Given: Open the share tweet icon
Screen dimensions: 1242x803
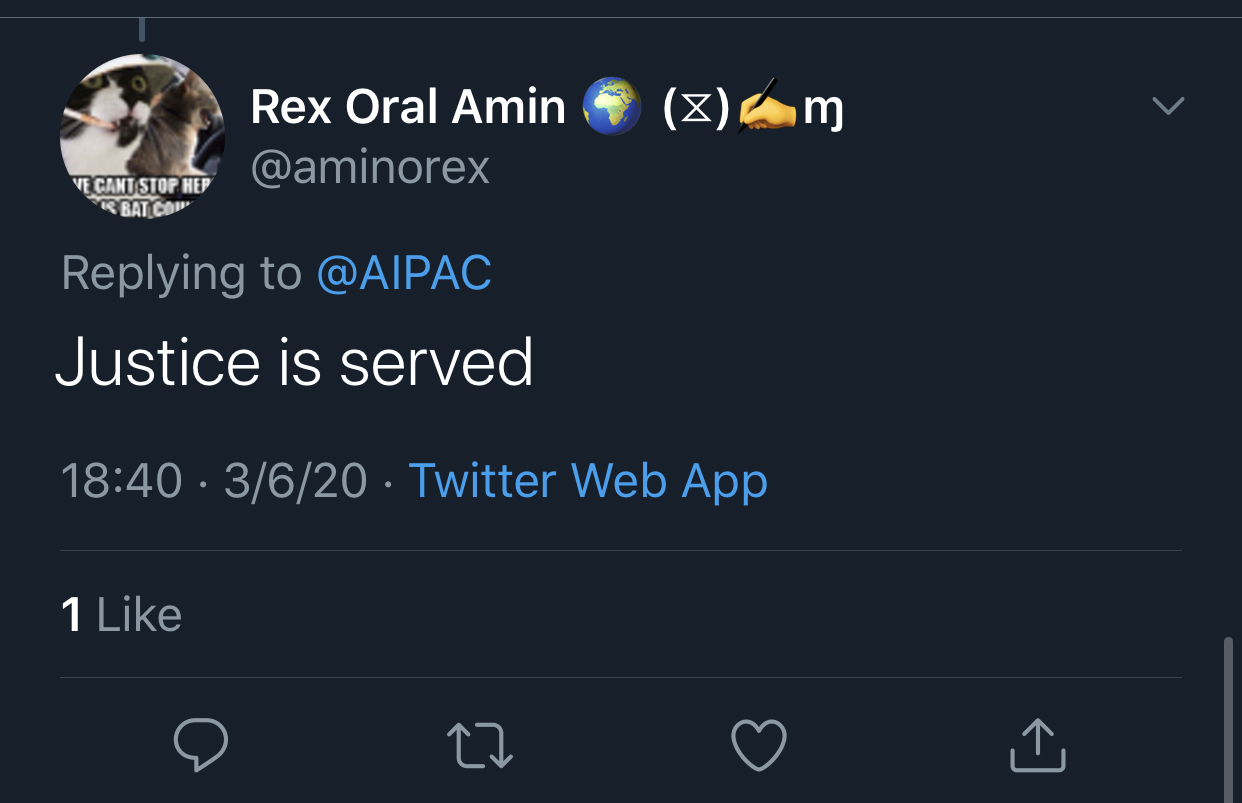Looking at the screenshot, I should click(x=1037, y=745).
